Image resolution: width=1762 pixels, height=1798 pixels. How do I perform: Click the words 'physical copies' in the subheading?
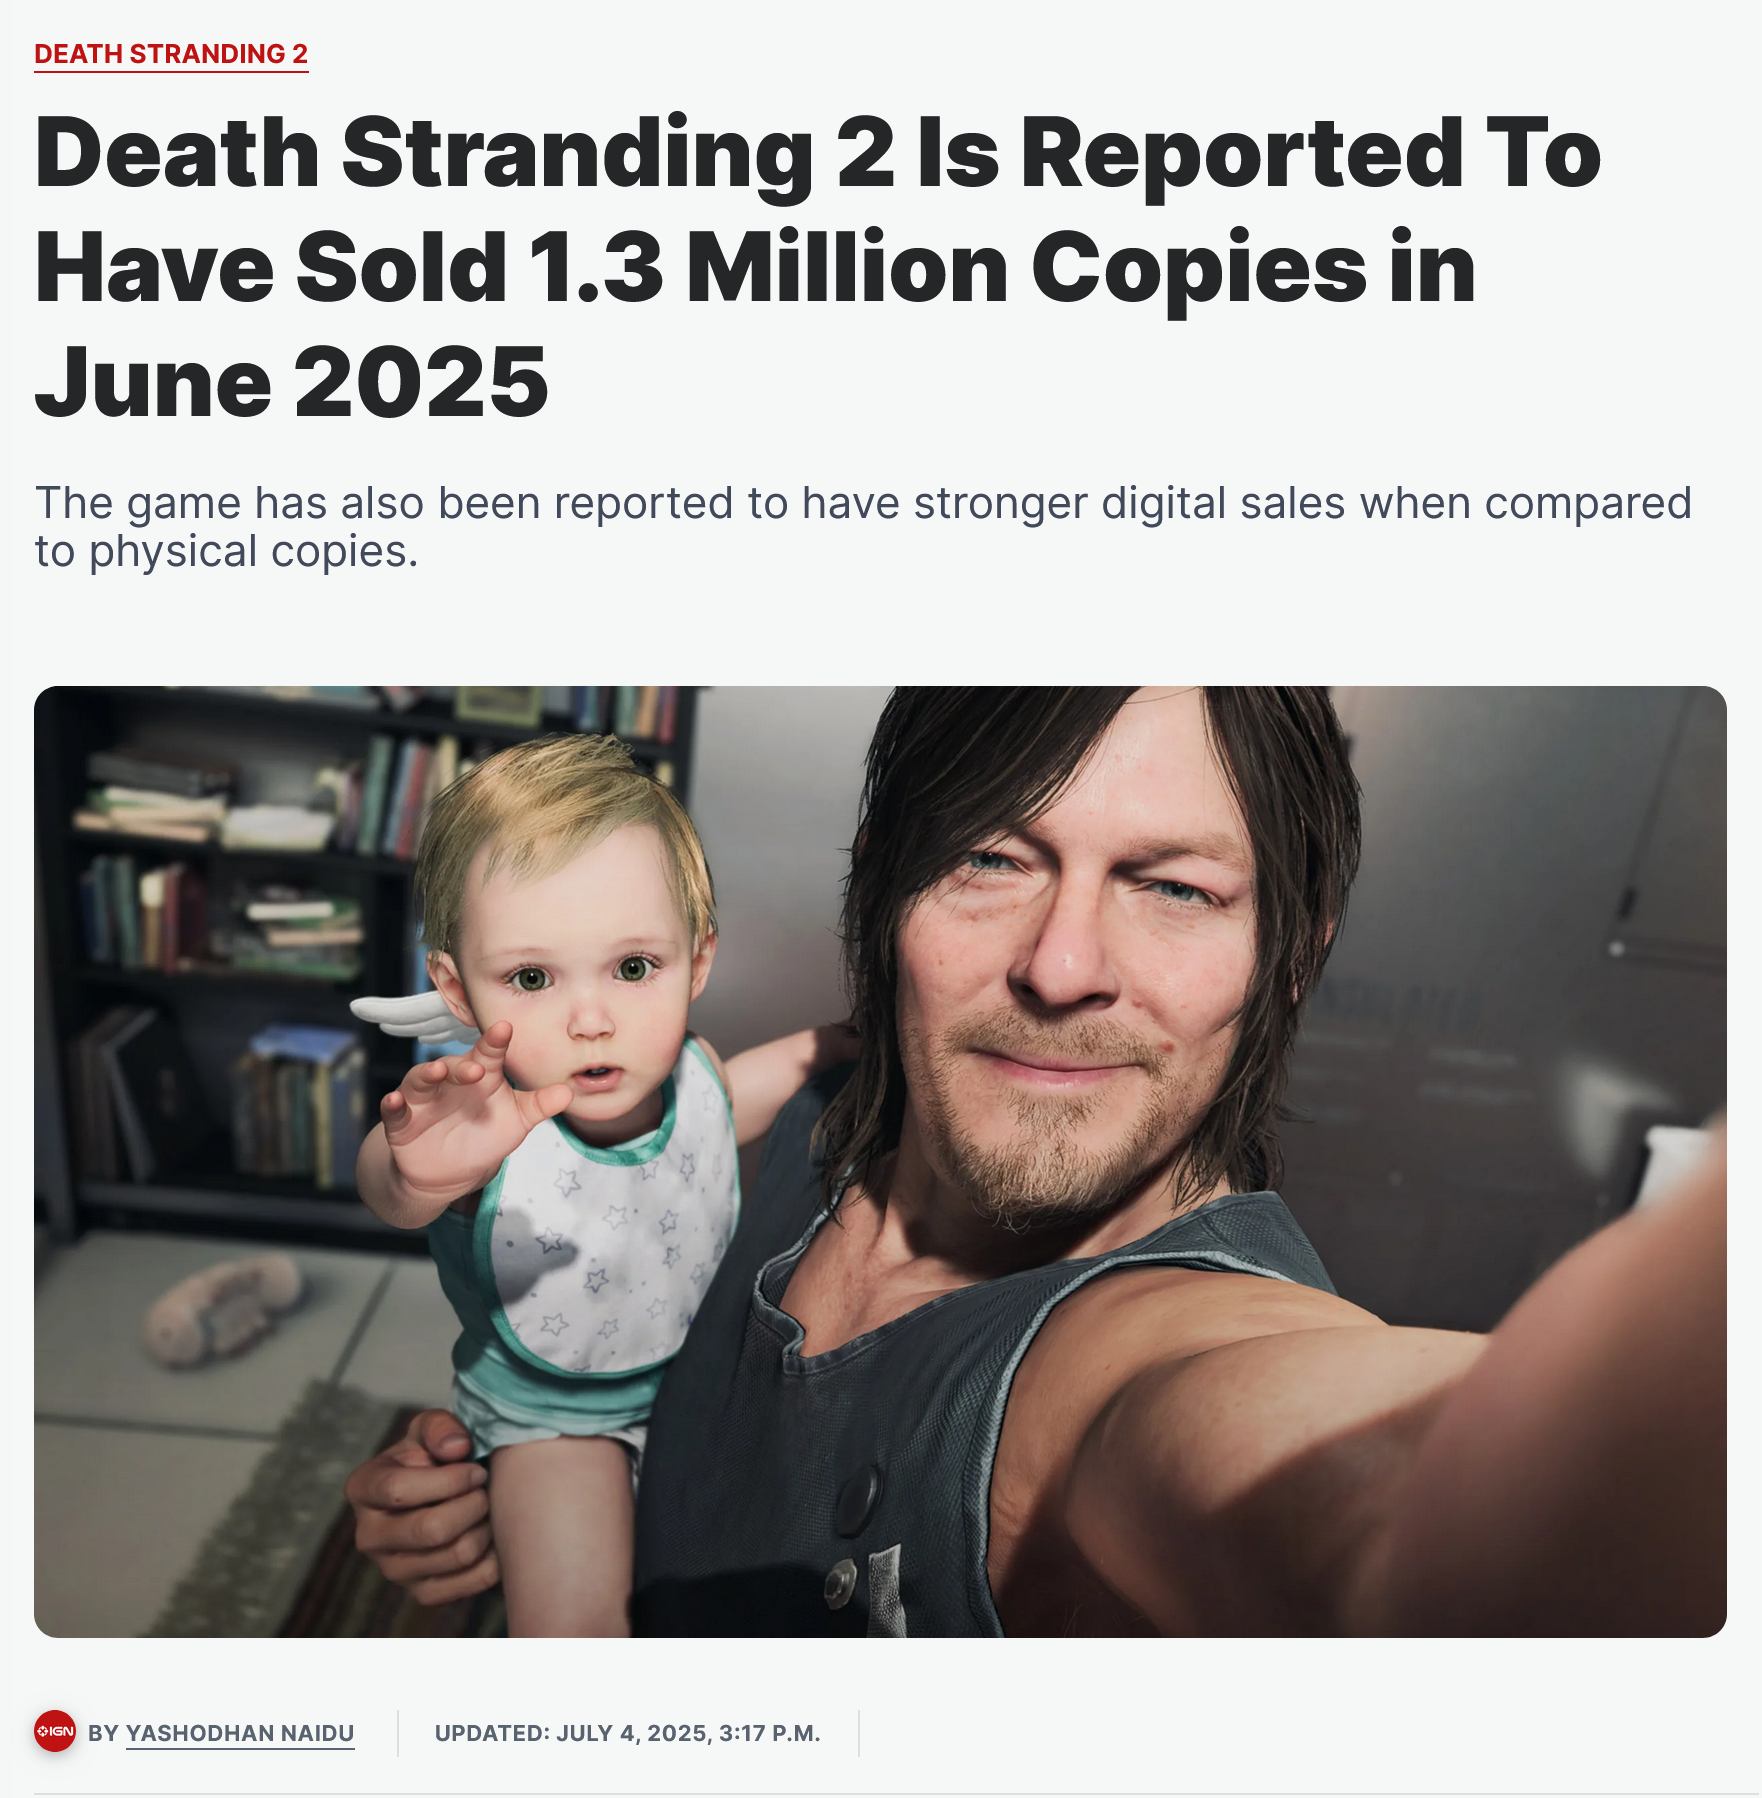[253, 552]
